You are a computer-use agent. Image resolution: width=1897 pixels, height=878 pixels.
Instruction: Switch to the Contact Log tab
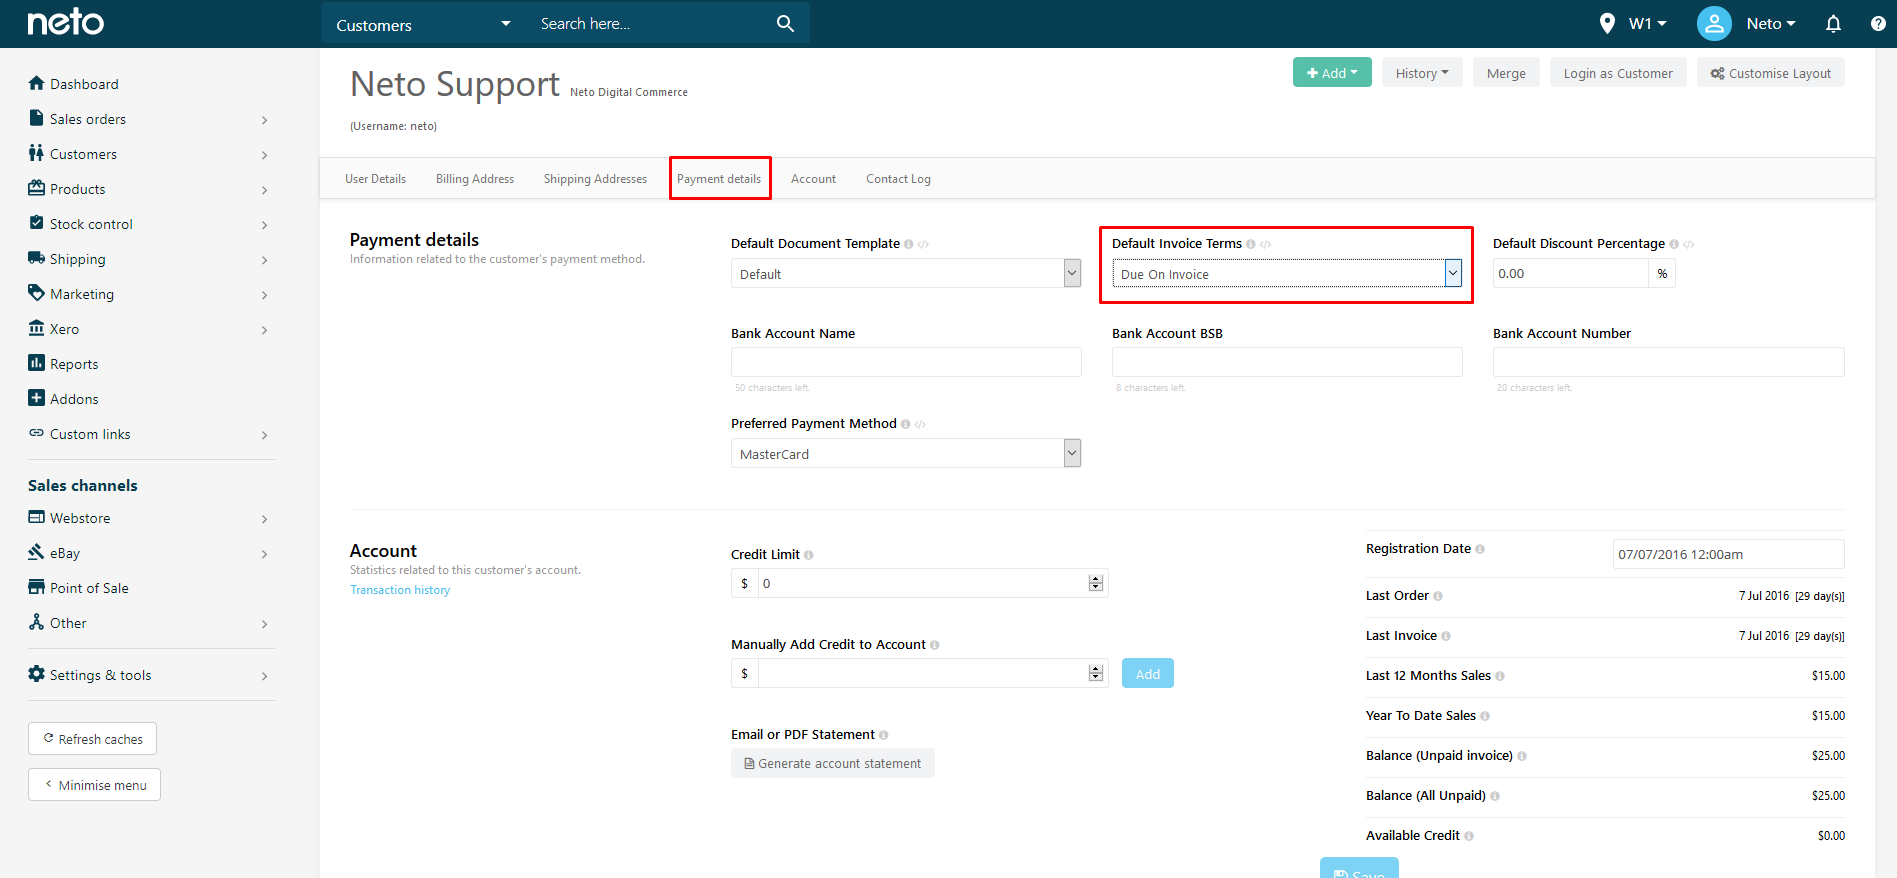pos(898,179)
